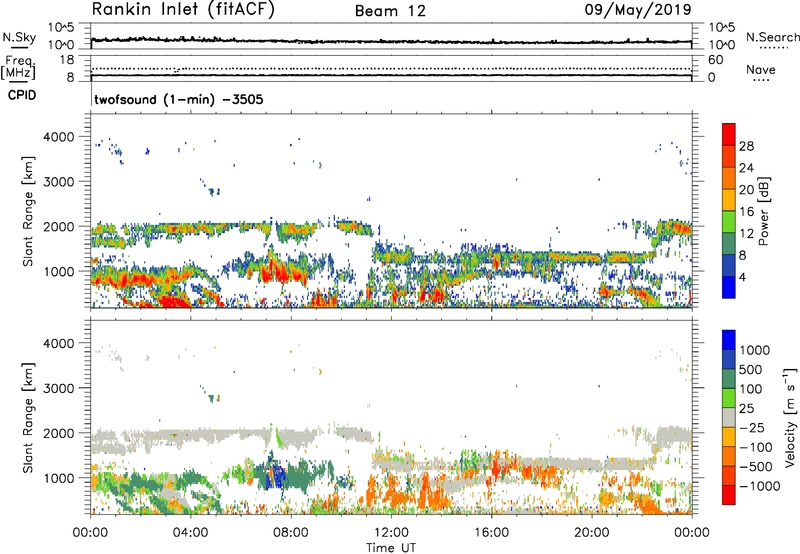Click the '-25' tick on the Velocity colorbar
The image size is (800, 554).
pos(752,428)
